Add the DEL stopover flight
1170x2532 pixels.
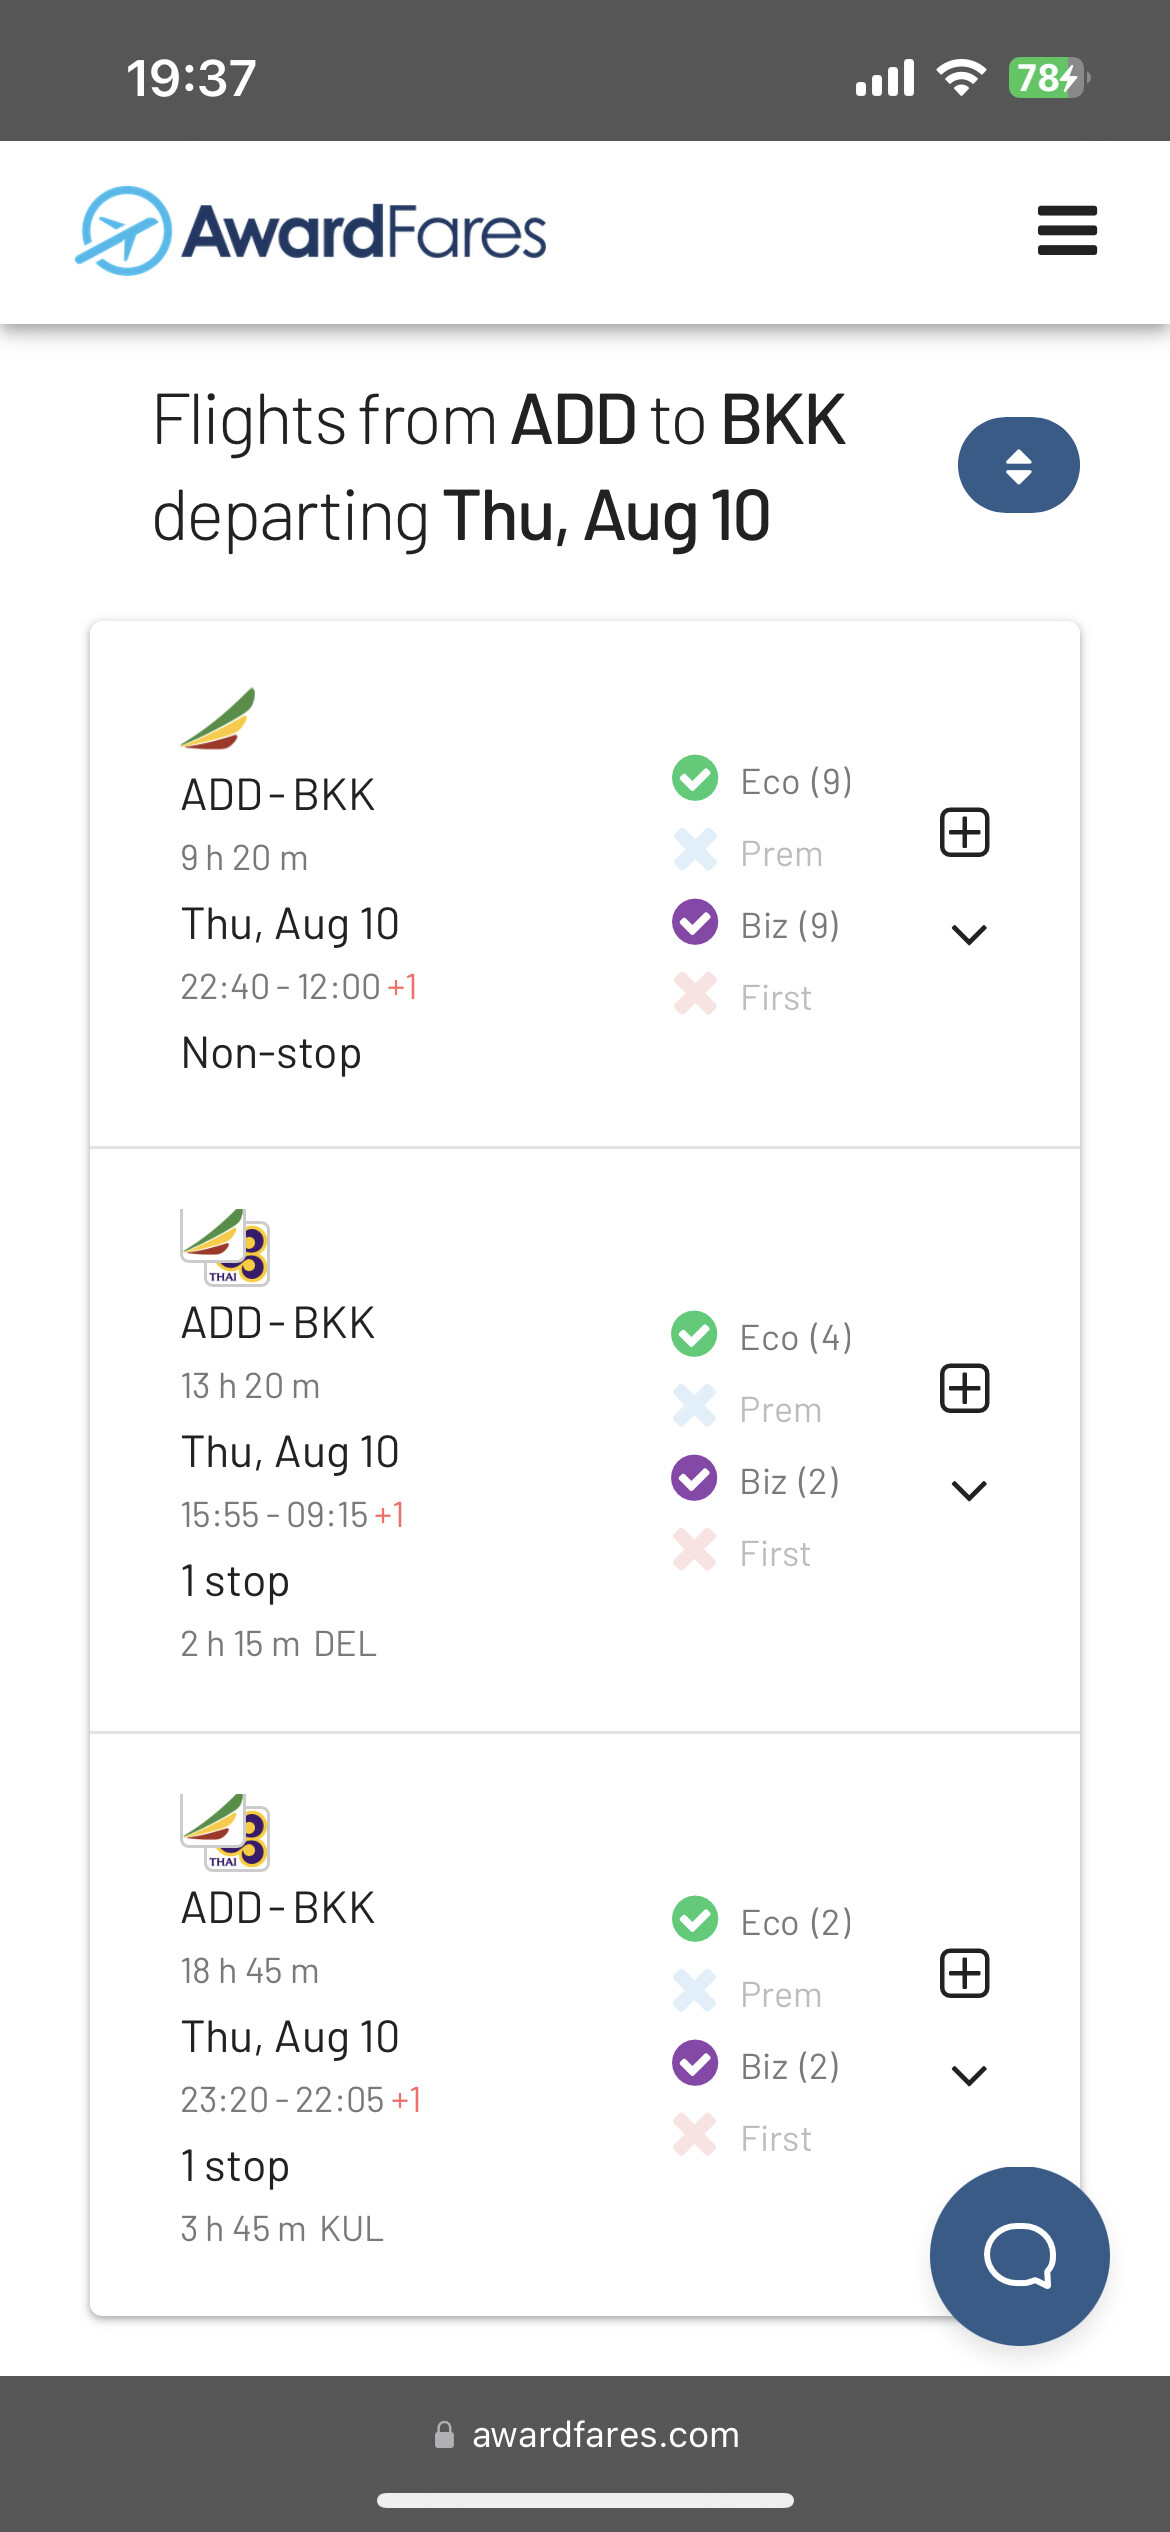[x=964, y=1388]
